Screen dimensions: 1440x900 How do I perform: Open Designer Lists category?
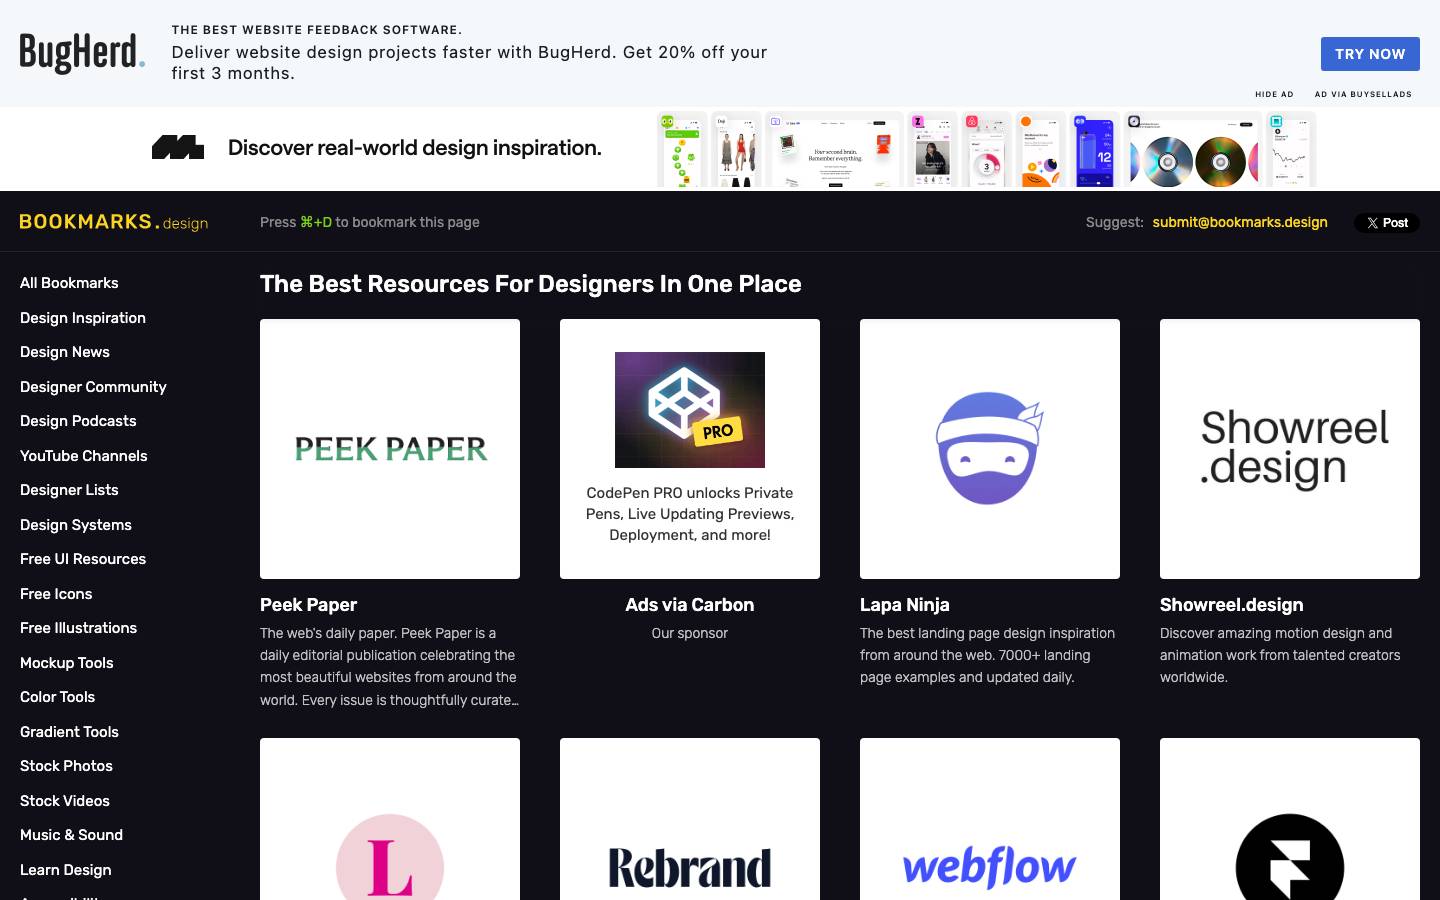click(x=69, y=490)
